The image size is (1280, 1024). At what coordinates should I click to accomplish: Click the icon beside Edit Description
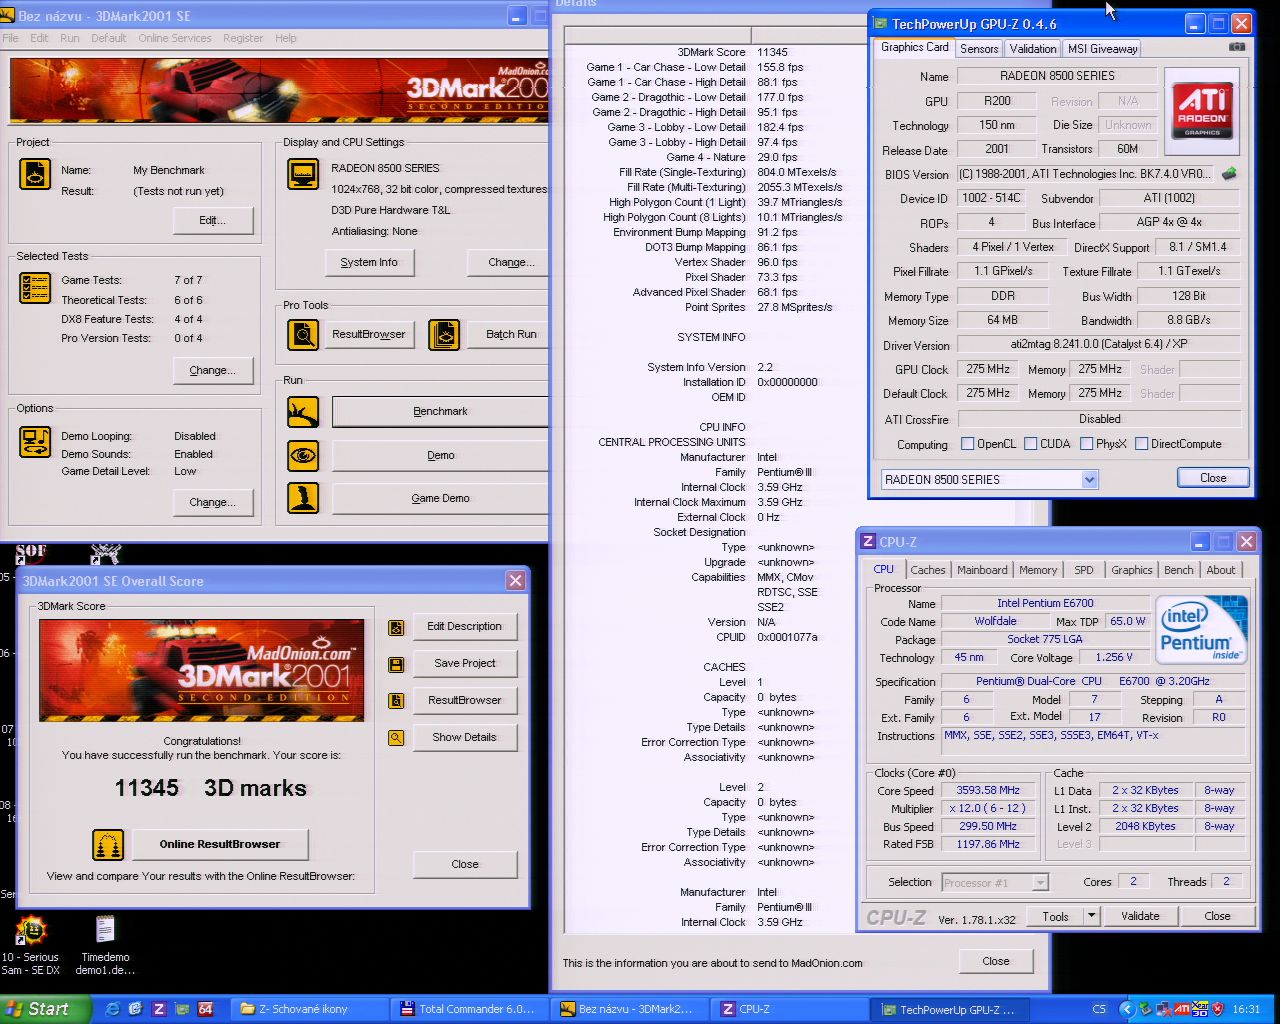[397, 627]
